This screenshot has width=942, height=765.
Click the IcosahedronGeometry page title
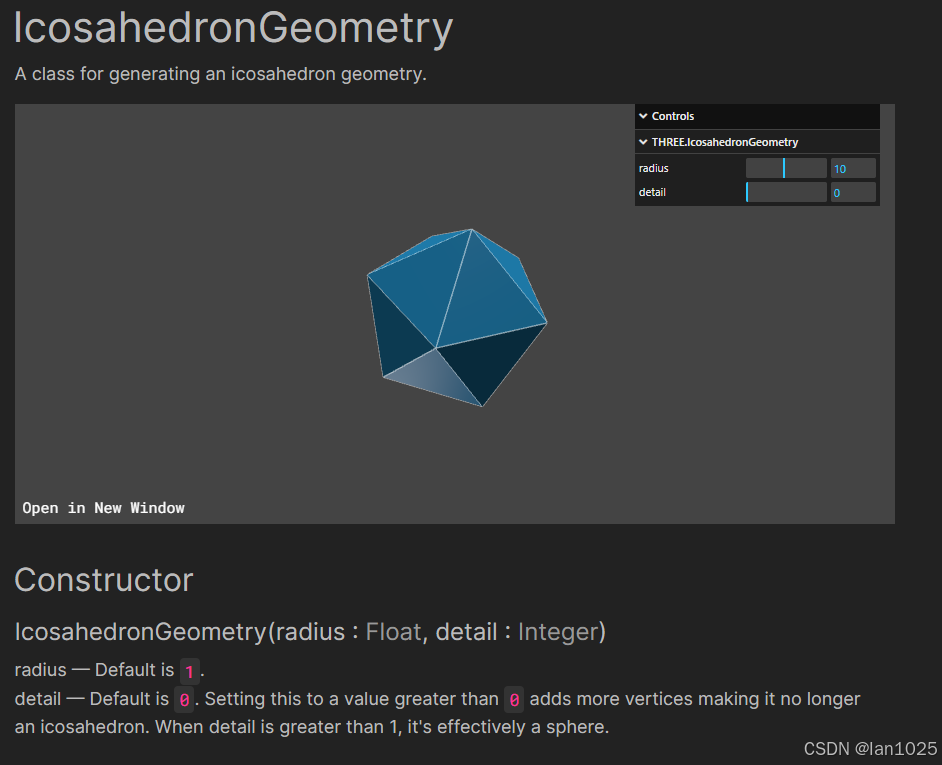pyautogui.click(x=233, y=29)
